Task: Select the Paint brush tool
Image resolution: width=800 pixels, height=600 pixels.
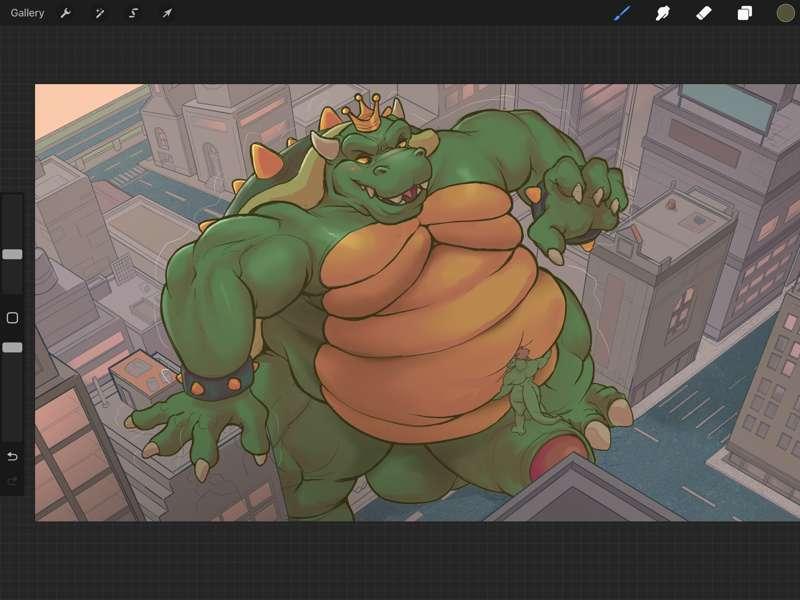Action: pos(622,13)
